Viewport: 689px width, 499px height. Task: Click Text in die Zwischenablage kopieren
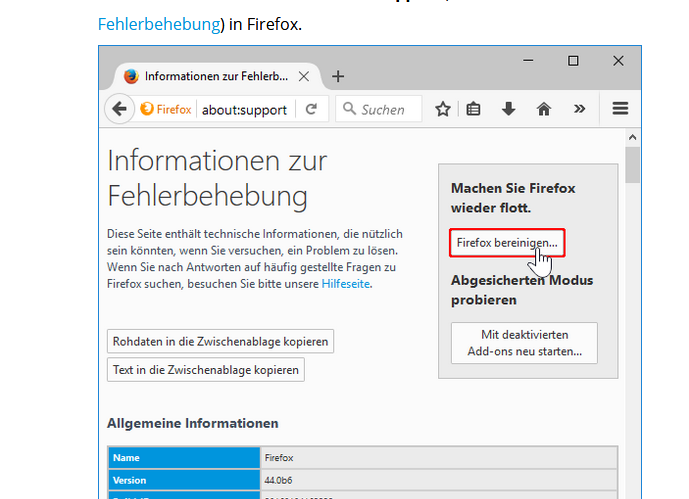point(206,370)
